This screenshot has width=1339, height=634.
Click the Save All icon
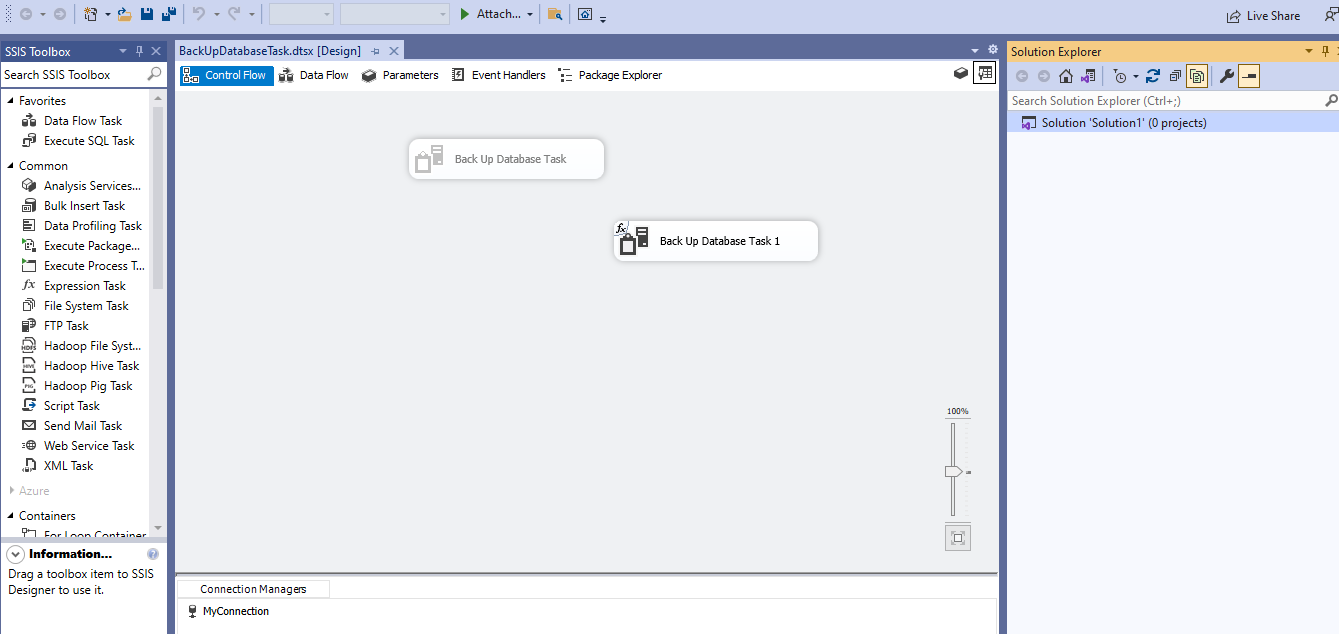tap(169, 14)
